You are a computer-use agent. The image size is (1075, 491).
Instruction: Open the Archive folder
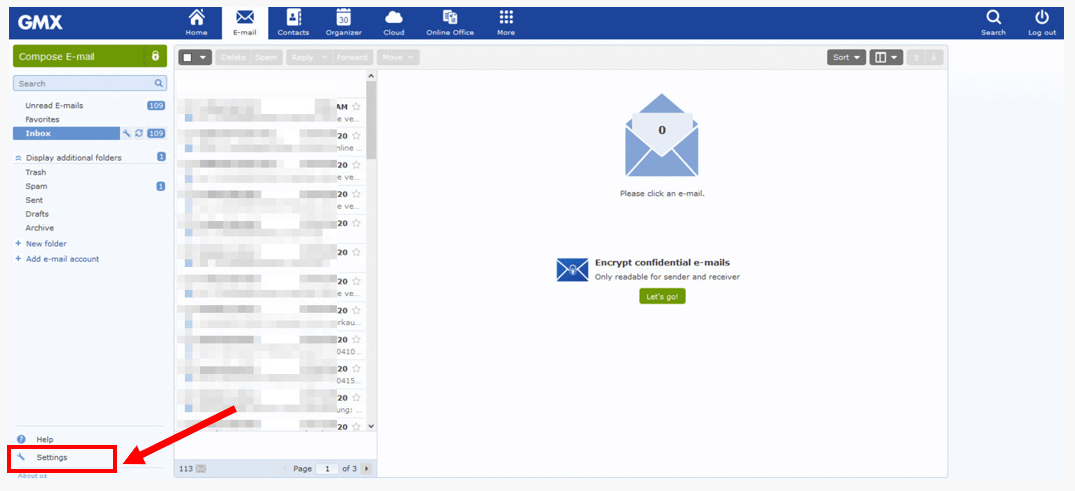pyautogui.click(x=40, y=228)
